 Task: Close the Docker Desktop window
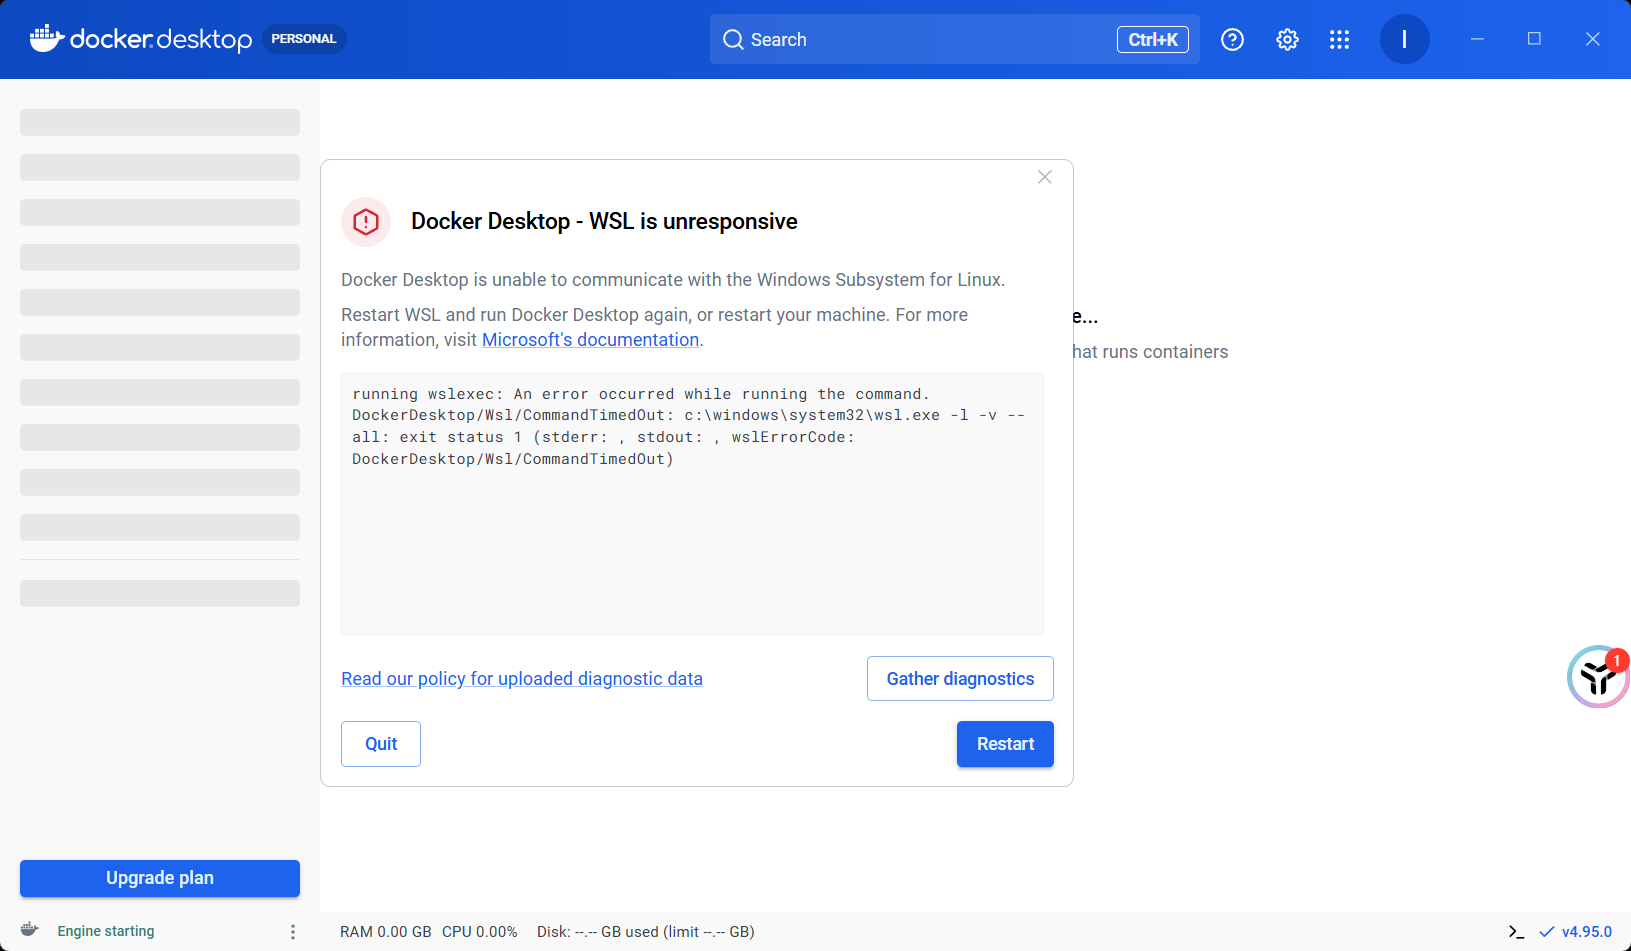click(x=1593, y=39)
